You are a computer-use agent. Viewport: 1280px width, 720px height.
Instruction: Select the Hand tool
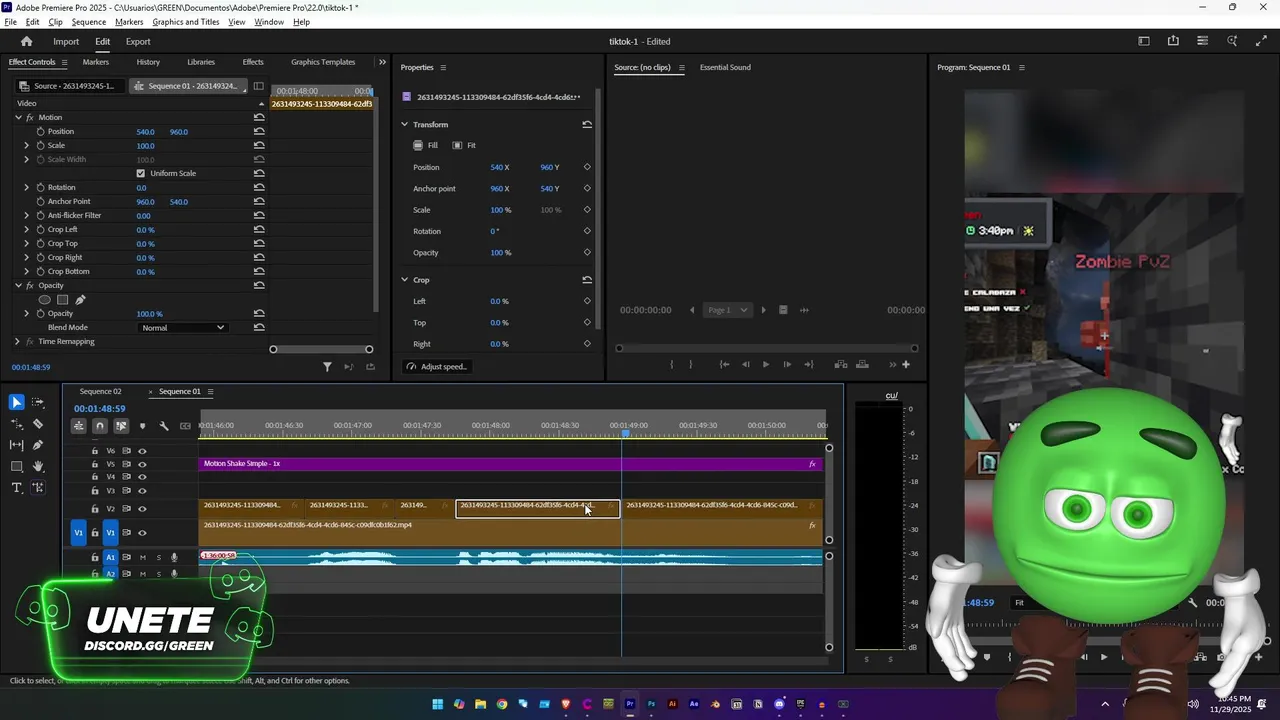tap(38, 466)
